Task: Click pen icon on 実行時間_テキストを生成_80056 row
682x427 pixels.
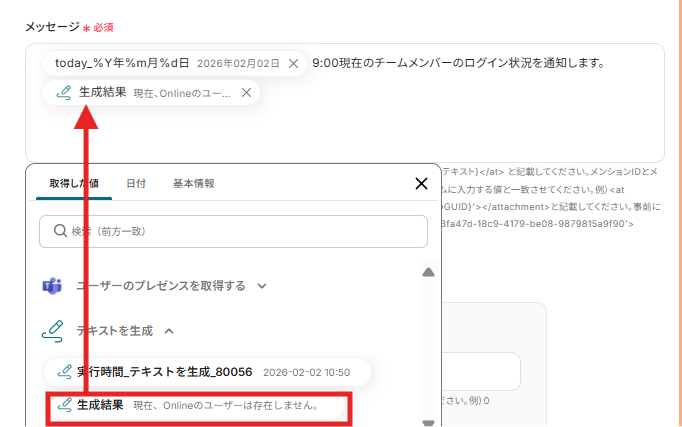Action: 64,372
